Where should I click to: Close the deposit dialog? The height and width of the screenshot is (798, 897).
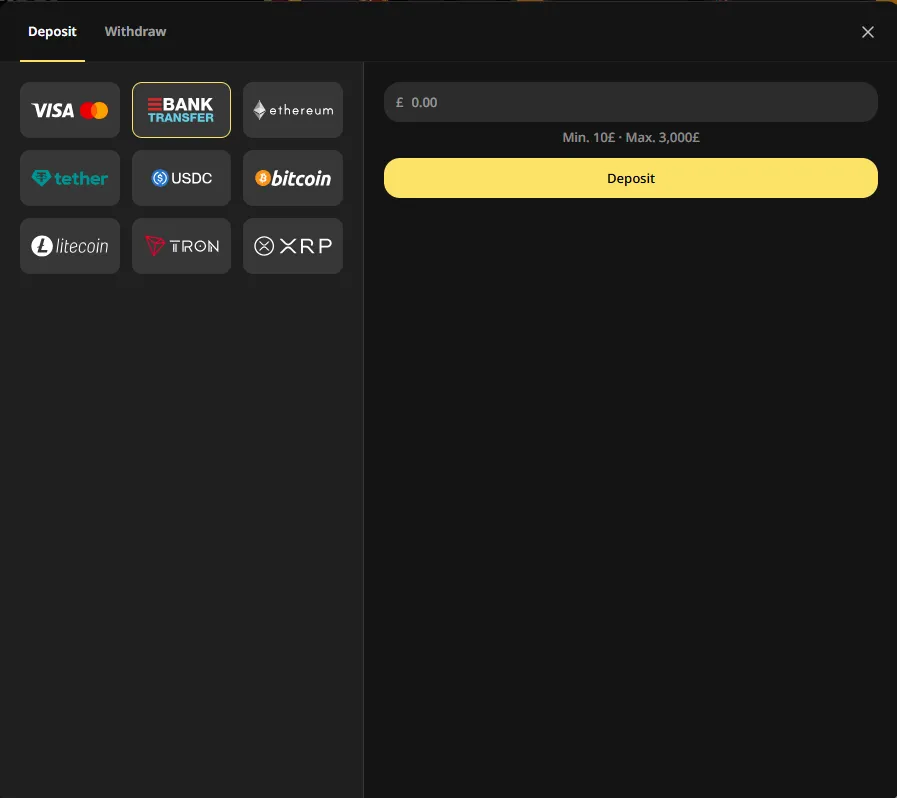pos(867,32)
